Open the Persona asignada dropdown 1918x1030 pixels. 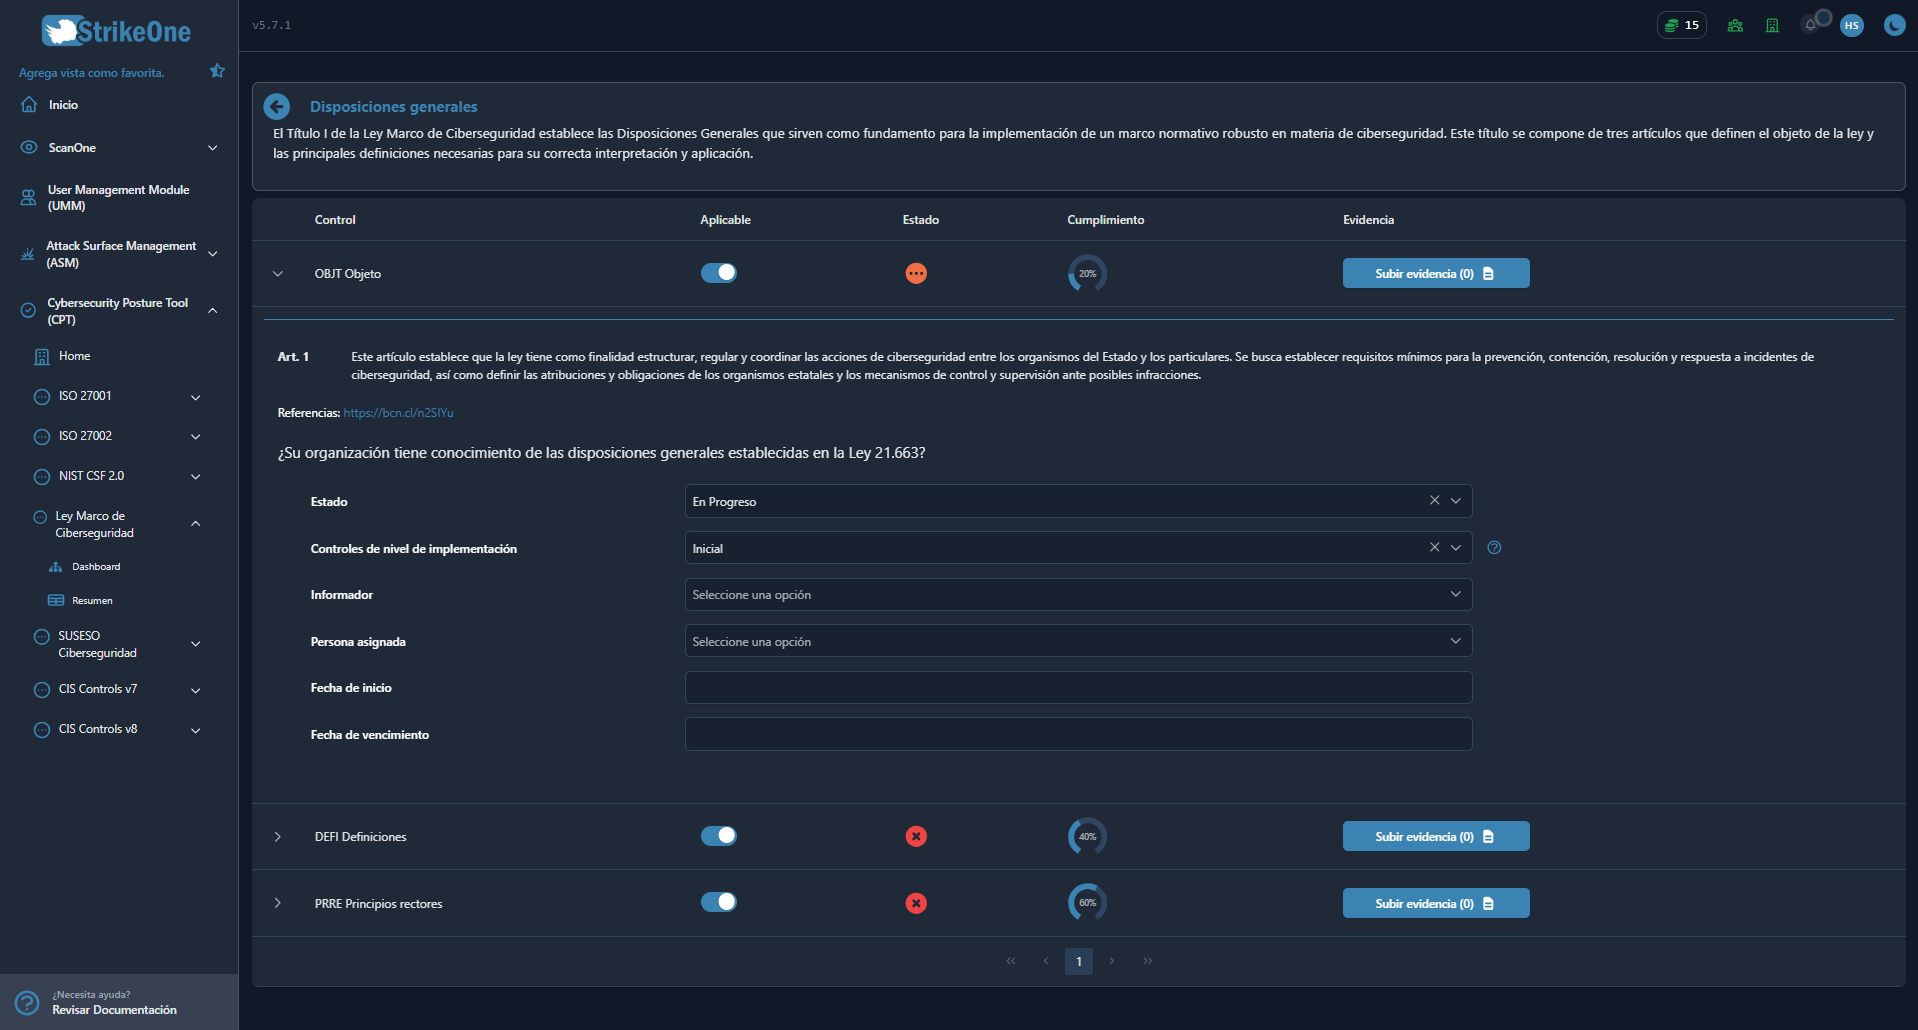1078,641
